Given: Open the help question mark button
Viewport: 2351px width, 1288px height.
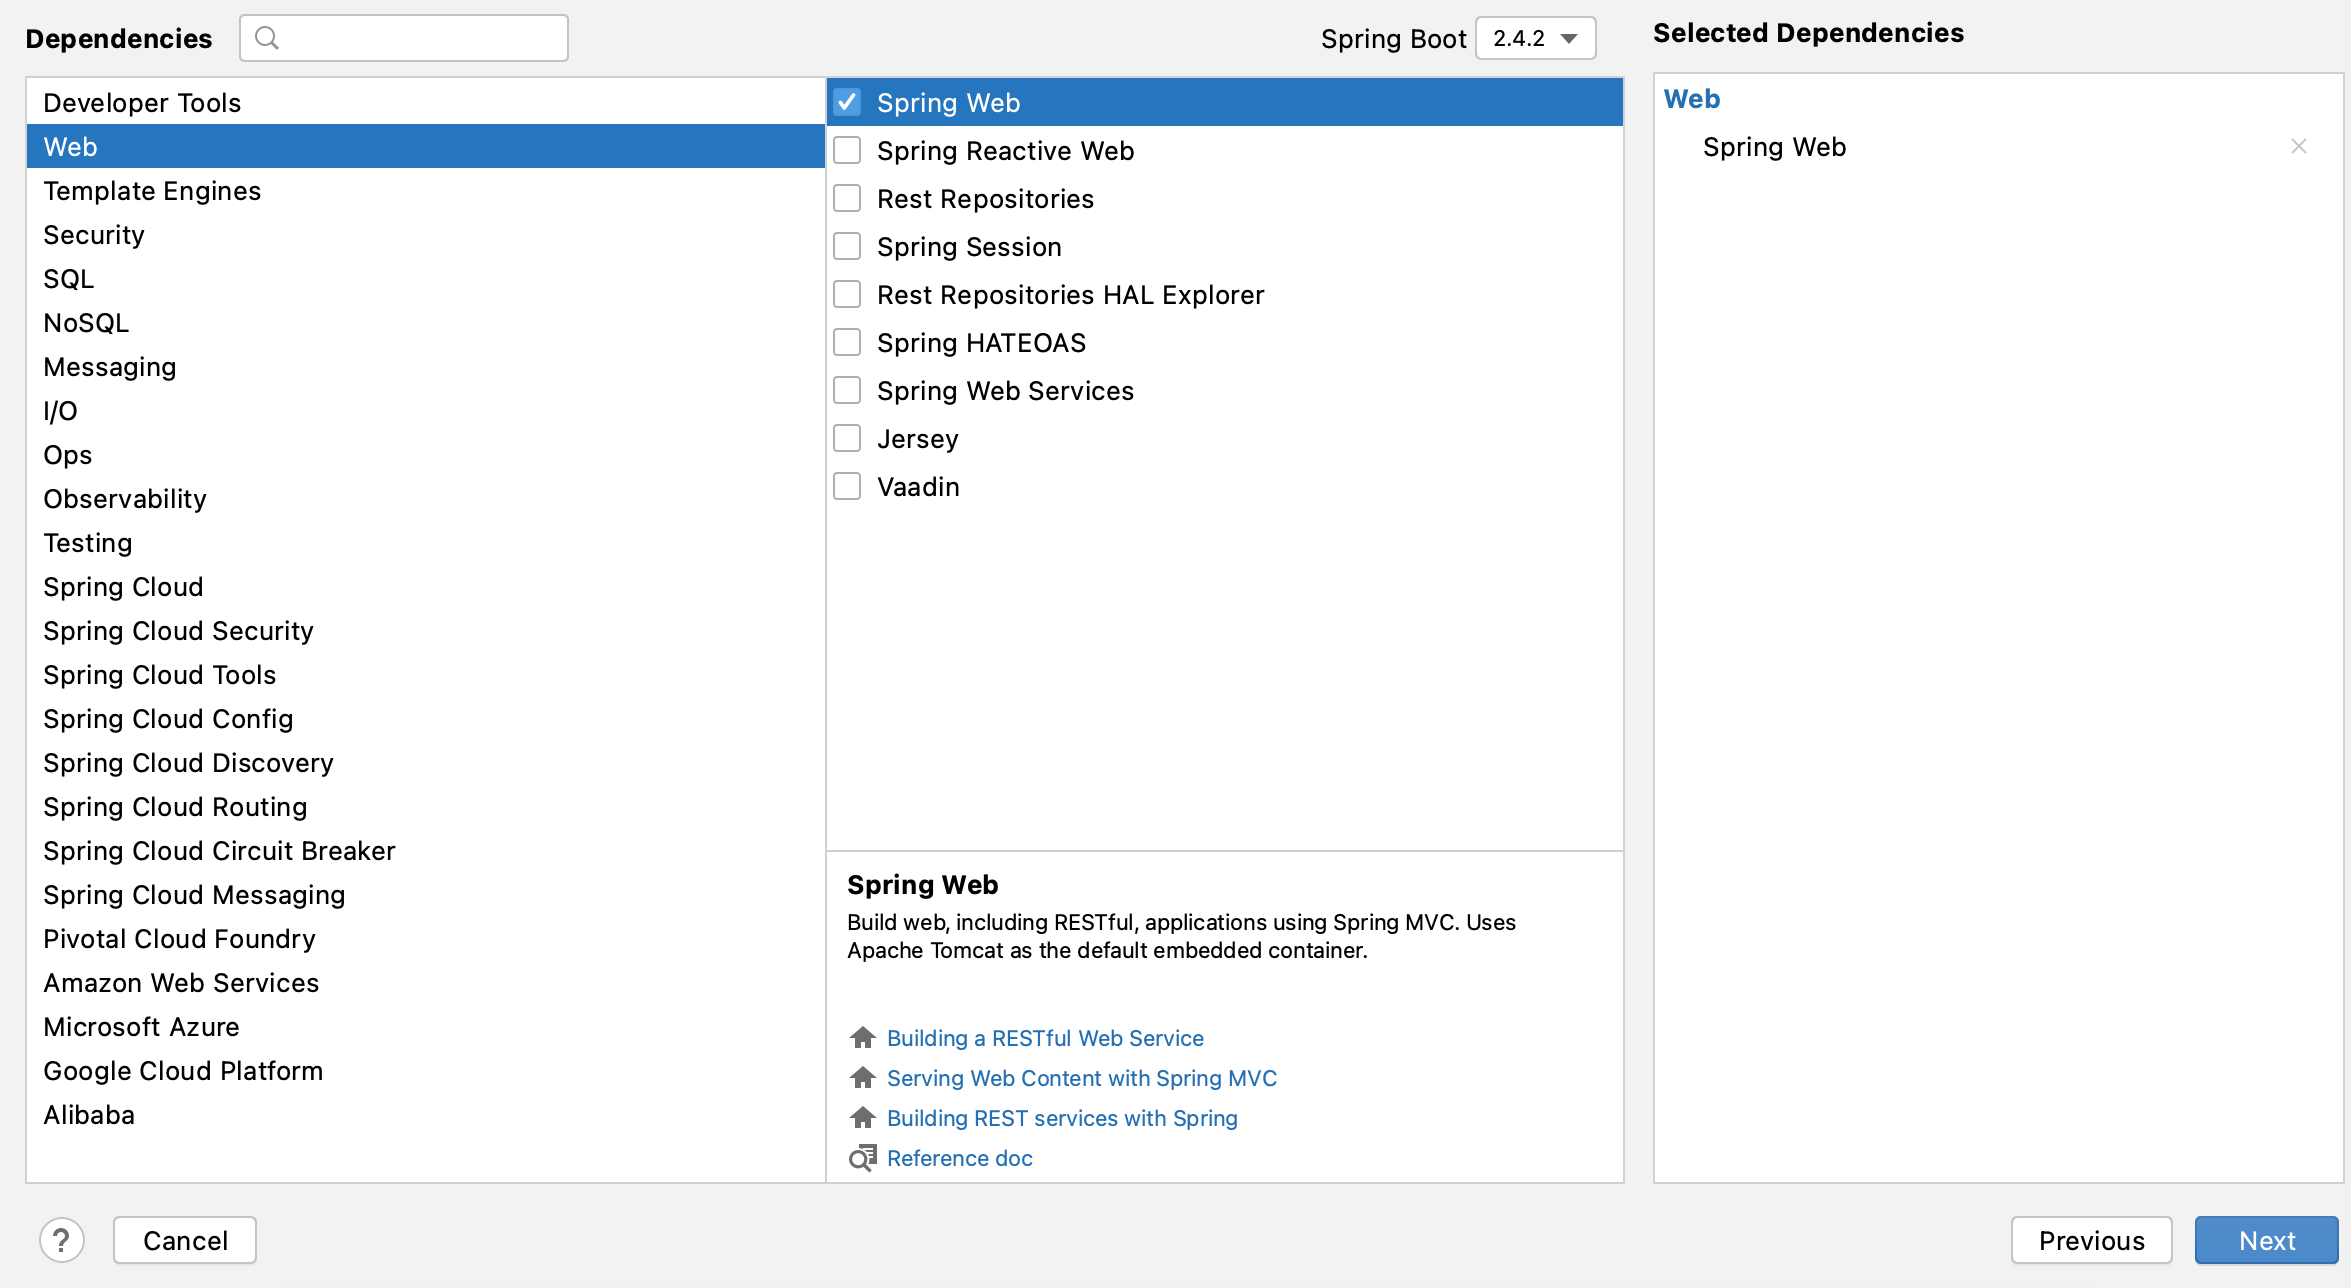Looking at the screenshot, I should pyautogui.click(x=62, y=1240).
